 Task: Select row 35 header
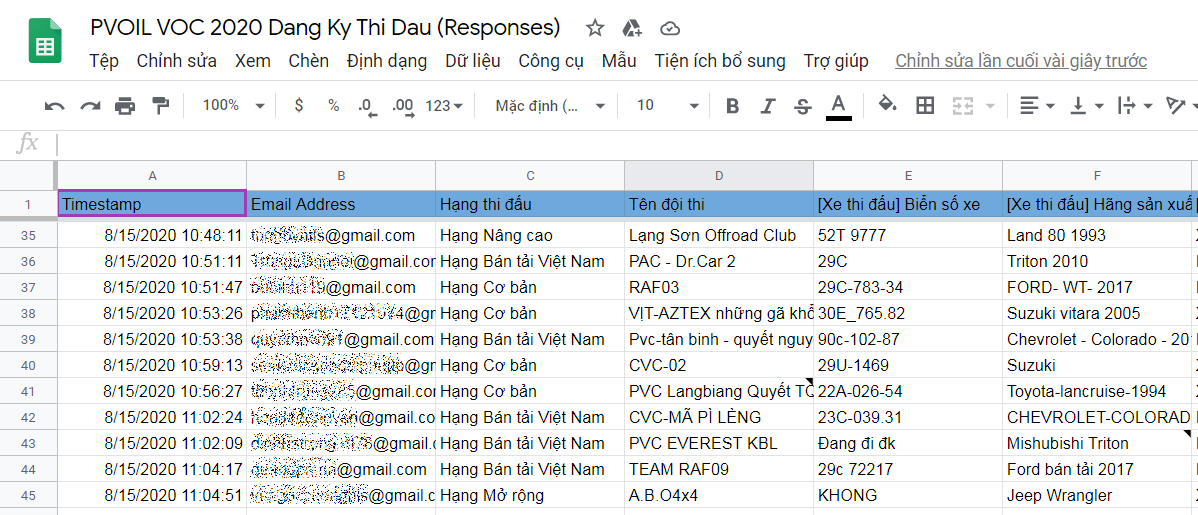tap(28, 235)
